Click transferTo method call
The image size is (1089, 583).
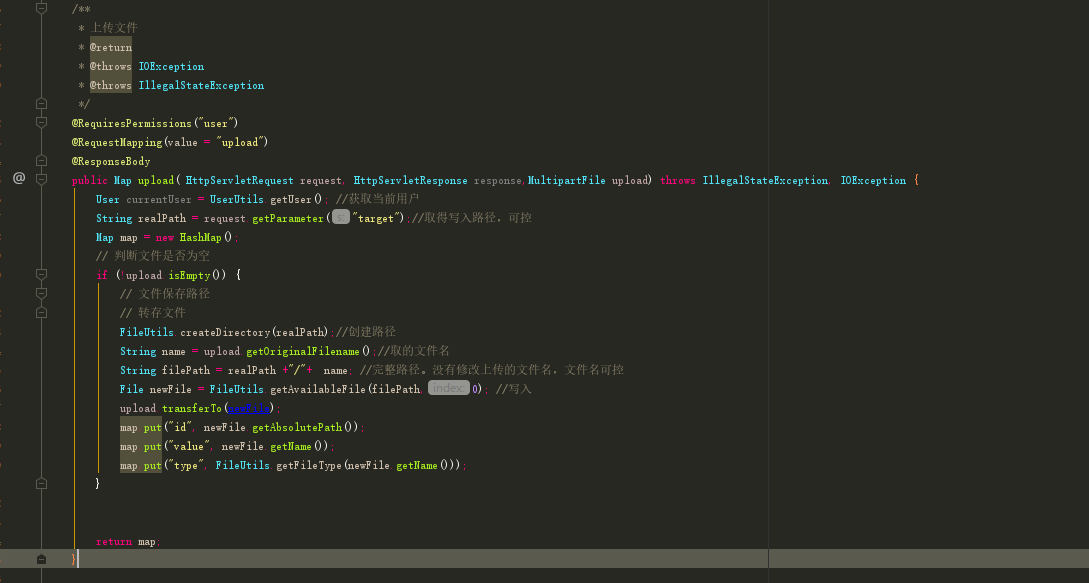click(x=192, y=409)
